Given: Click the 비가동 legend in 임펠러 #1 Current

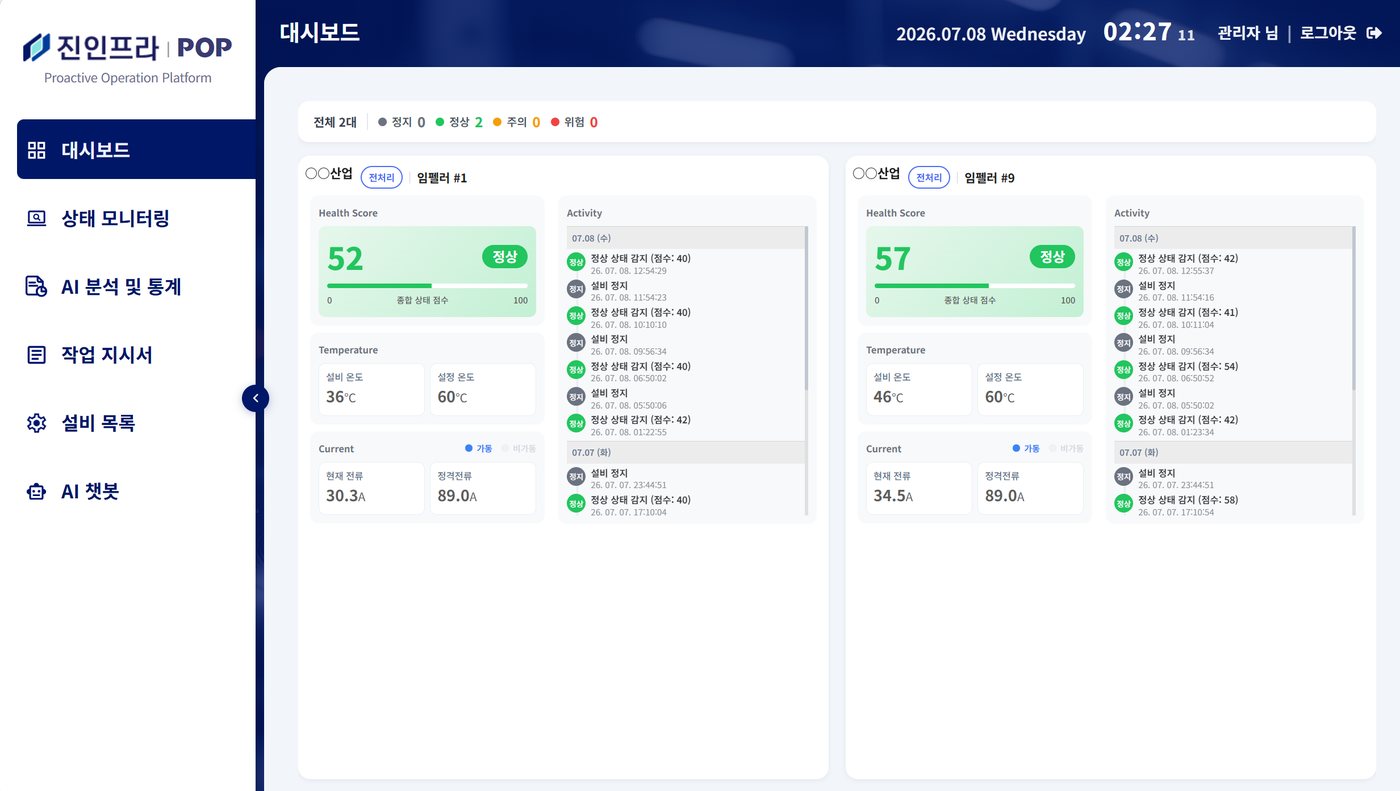Looking at the screenshot, I should [518, 449].
